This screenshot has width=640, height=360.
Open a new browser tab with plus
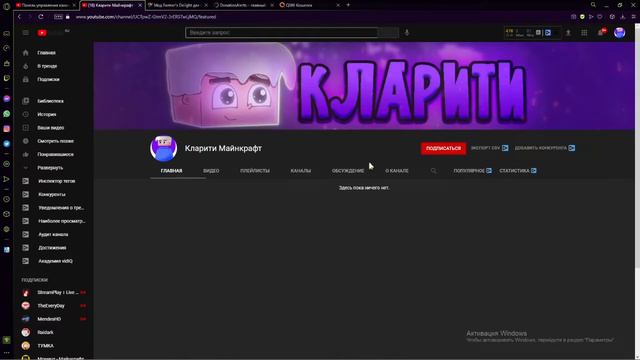point(348,5)
